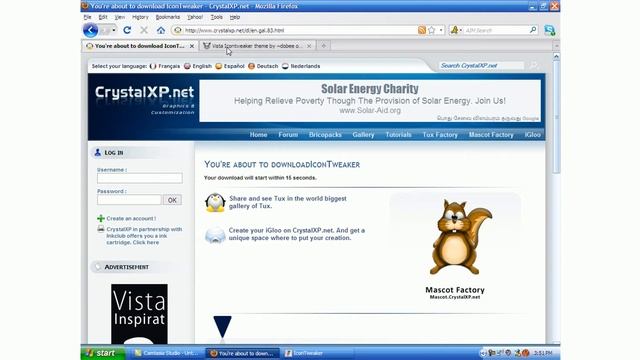Screen dimensions: 640x360
Task: Open the Bookmarks menu
Action: [x=168, y=17]
